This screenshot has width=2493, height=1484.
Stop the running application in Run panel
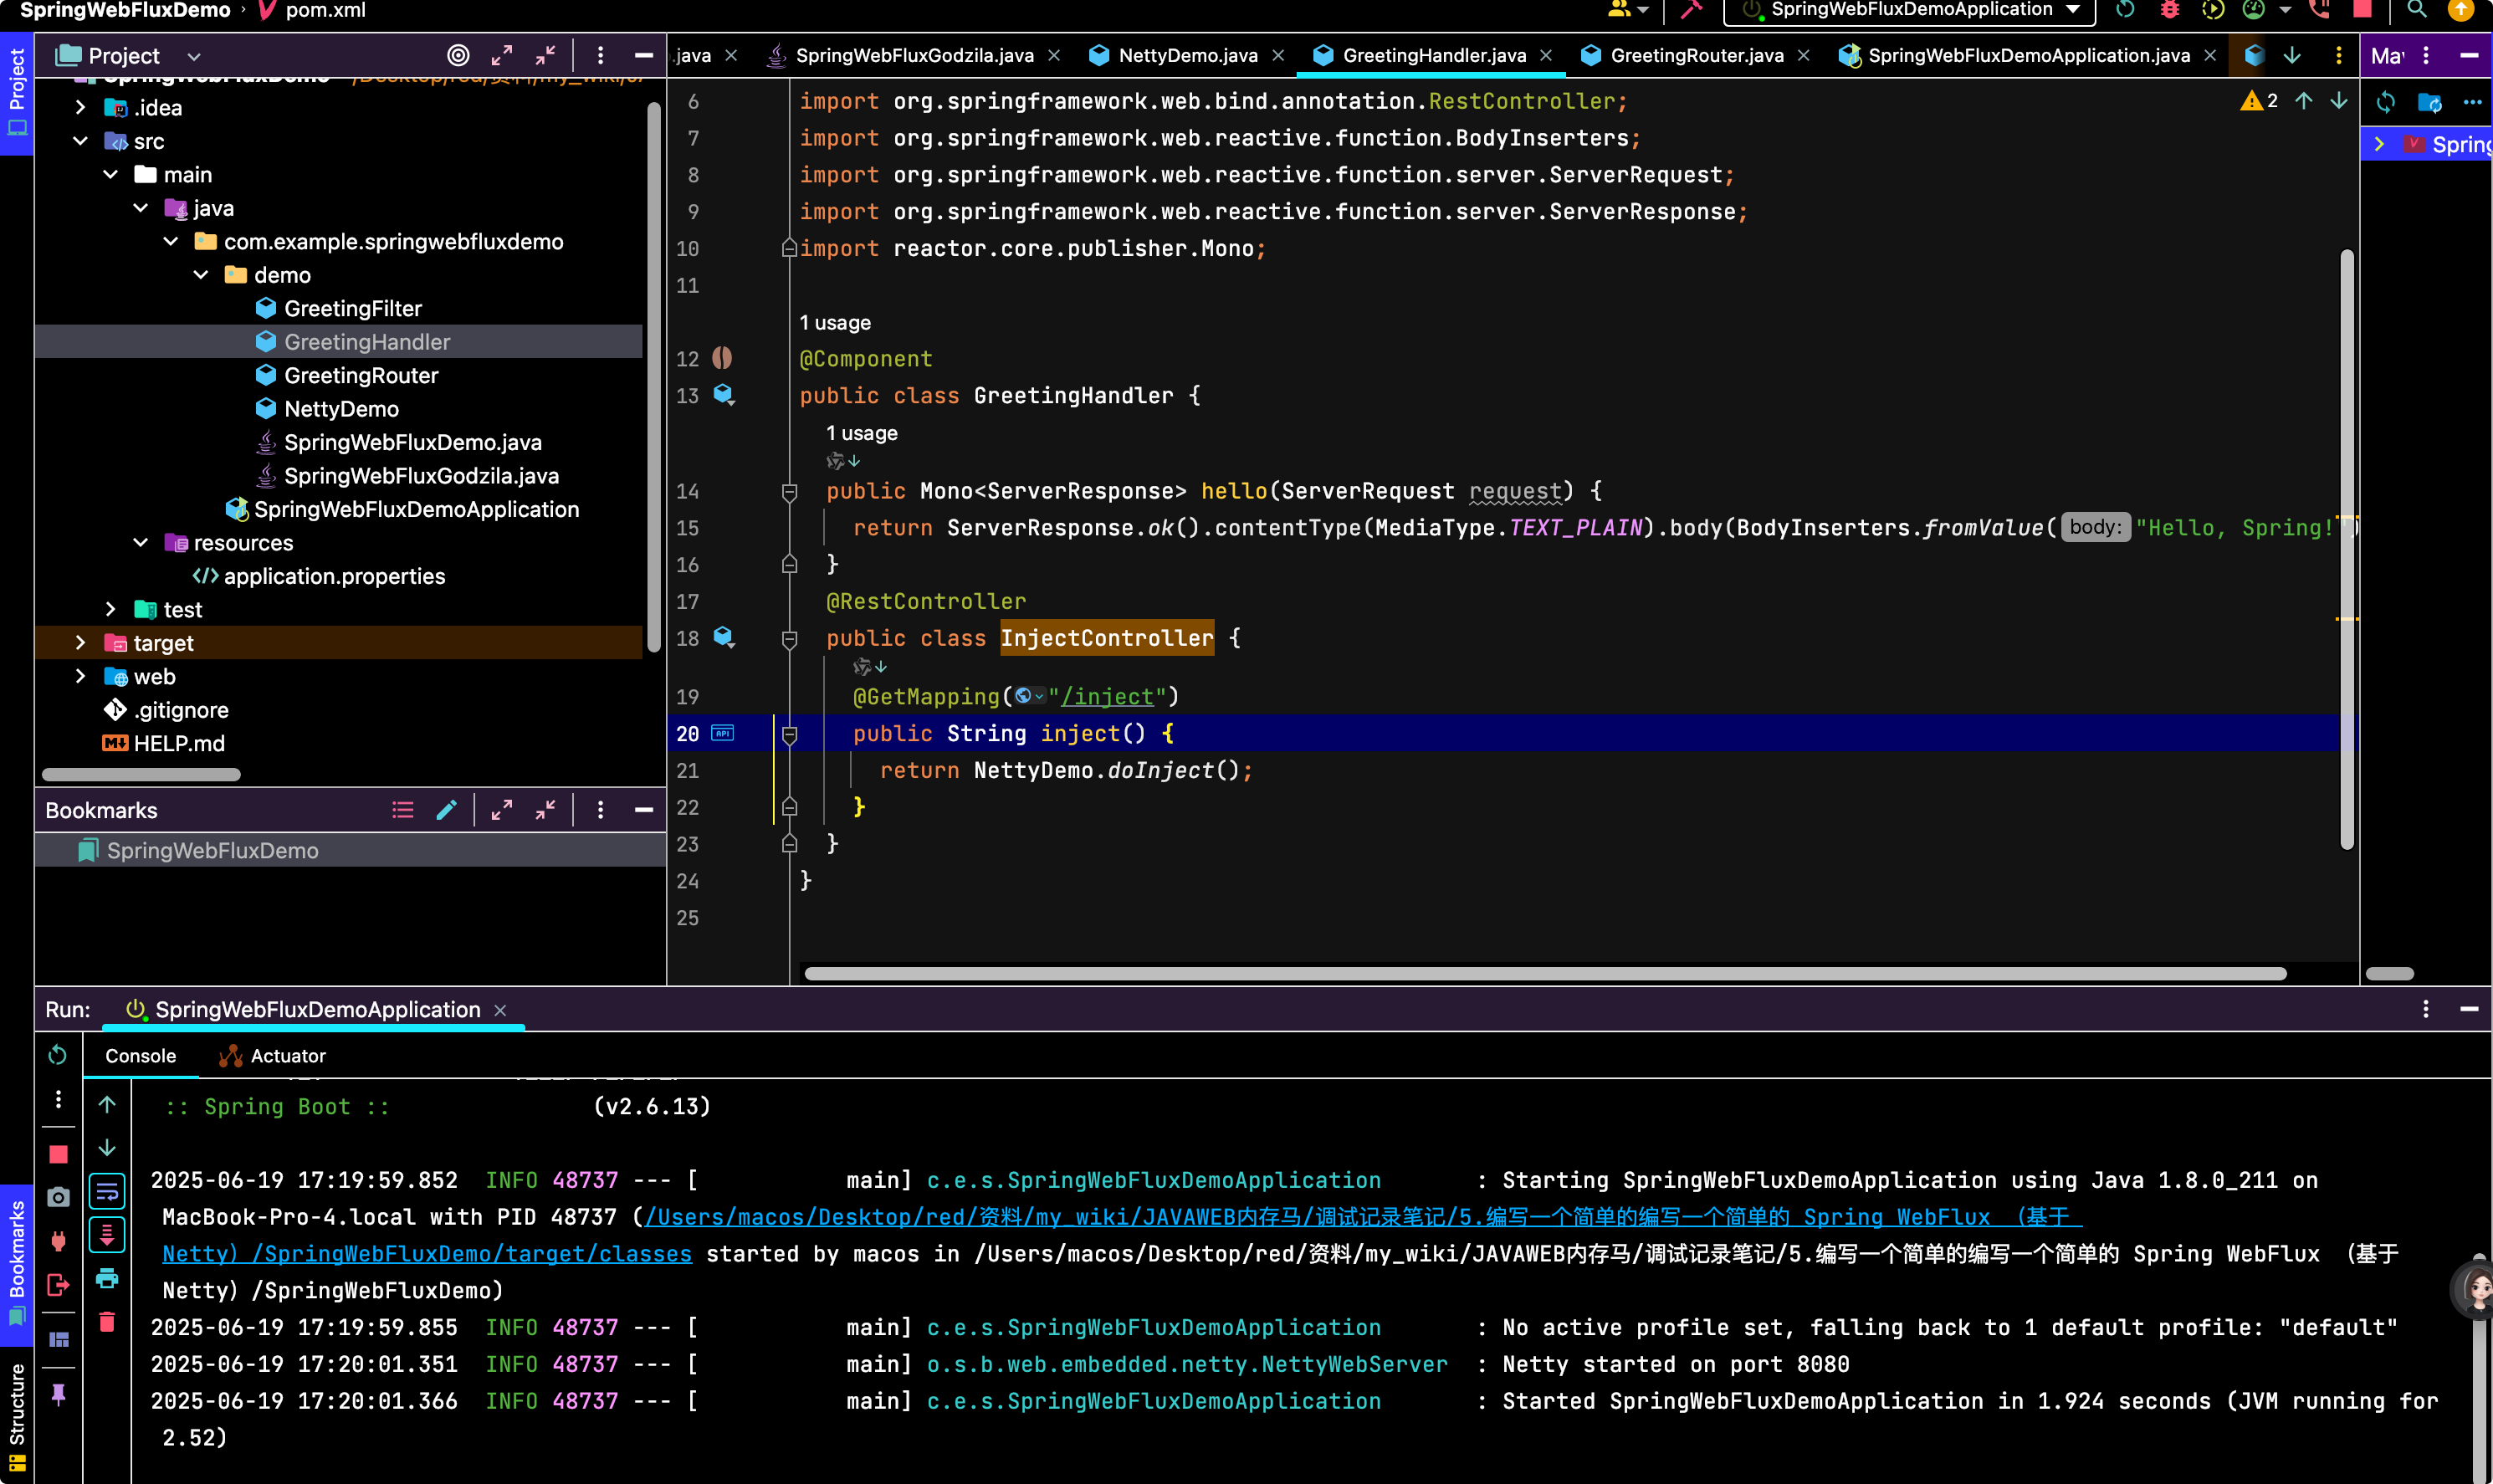click(58, 1154)
